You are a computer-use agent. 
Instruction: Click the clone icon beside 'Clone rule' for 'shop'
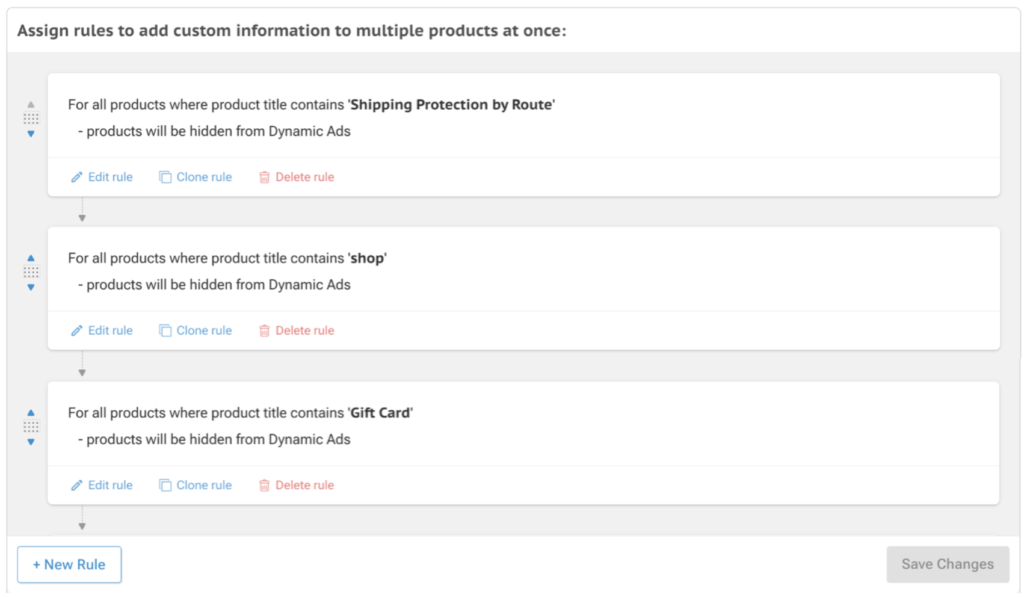click(164, 330)
